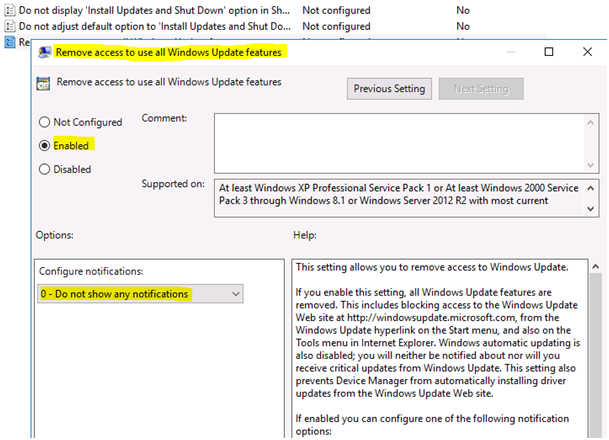Click the 'Help:' label

[x=304, y=235]
